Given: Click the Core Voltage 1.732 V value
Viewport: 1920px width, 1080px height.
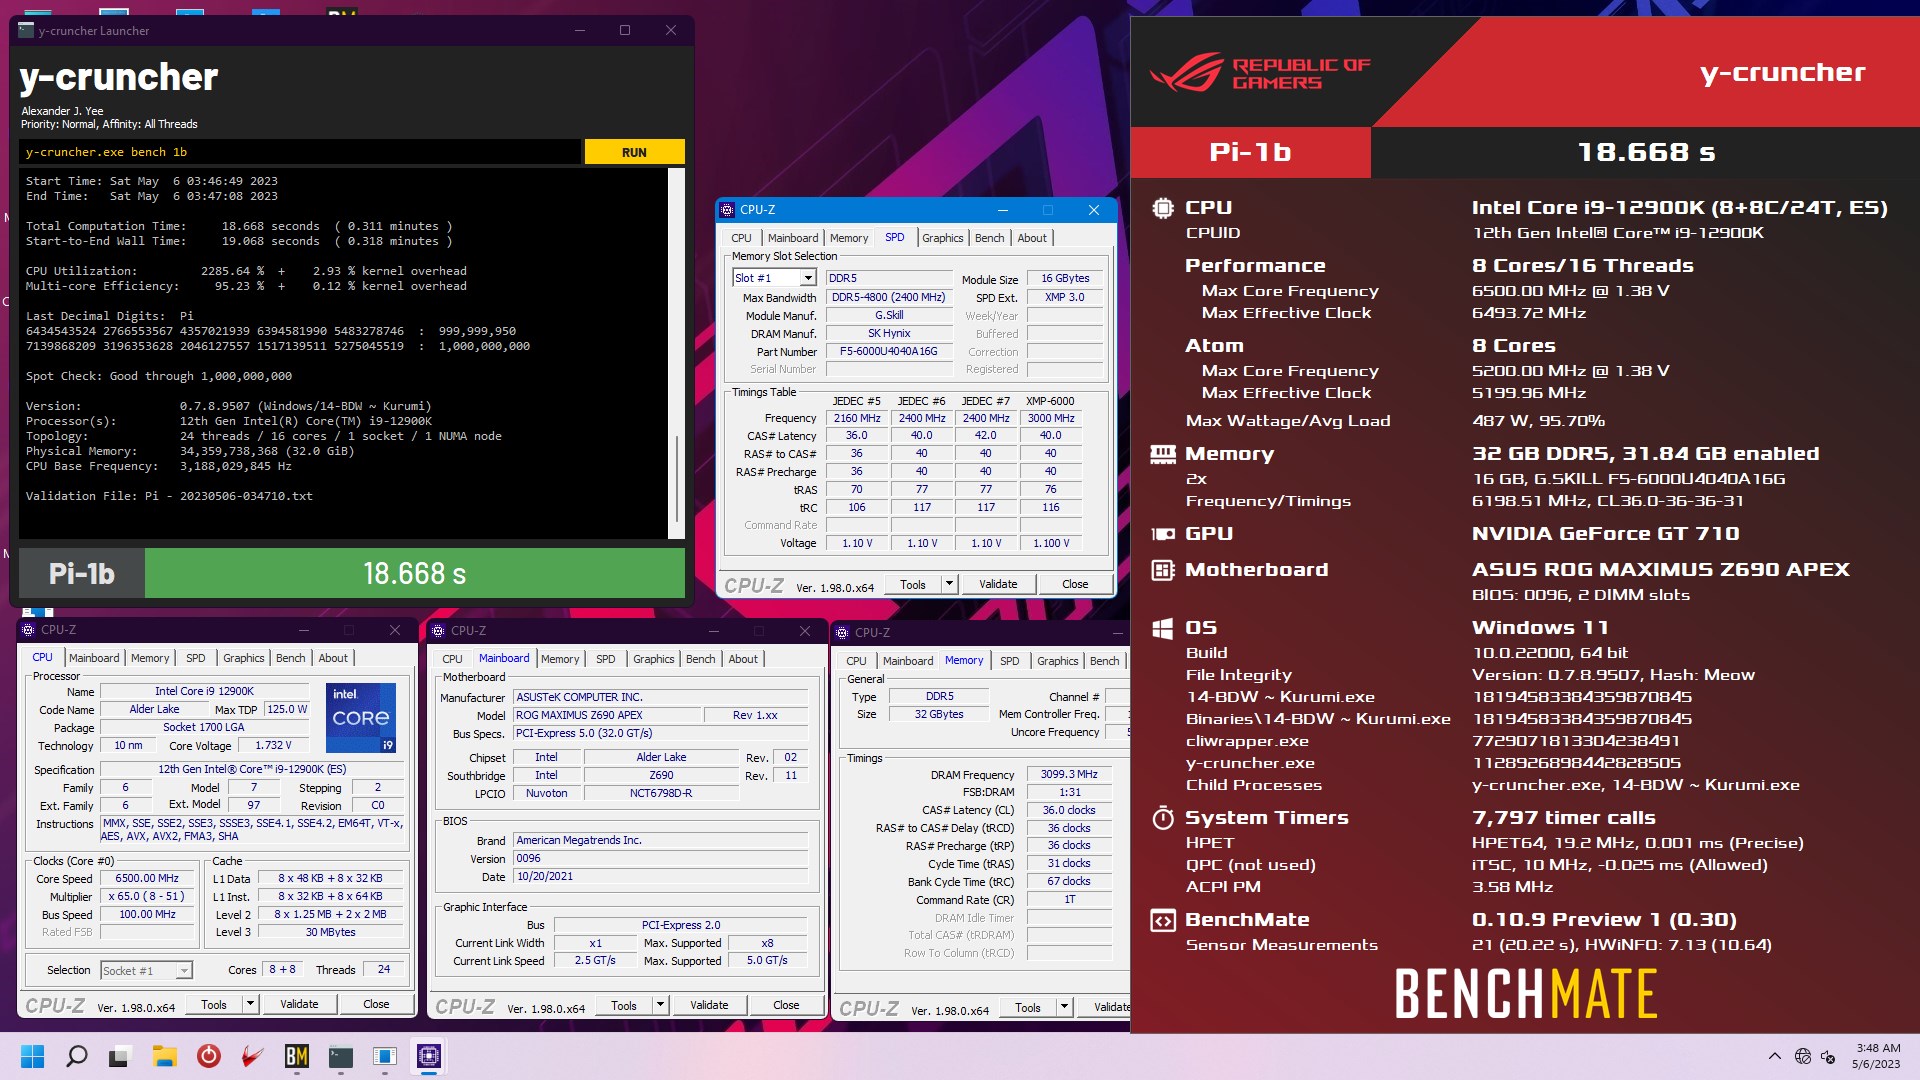Looking at the screenshot, I should coord(273,746).
